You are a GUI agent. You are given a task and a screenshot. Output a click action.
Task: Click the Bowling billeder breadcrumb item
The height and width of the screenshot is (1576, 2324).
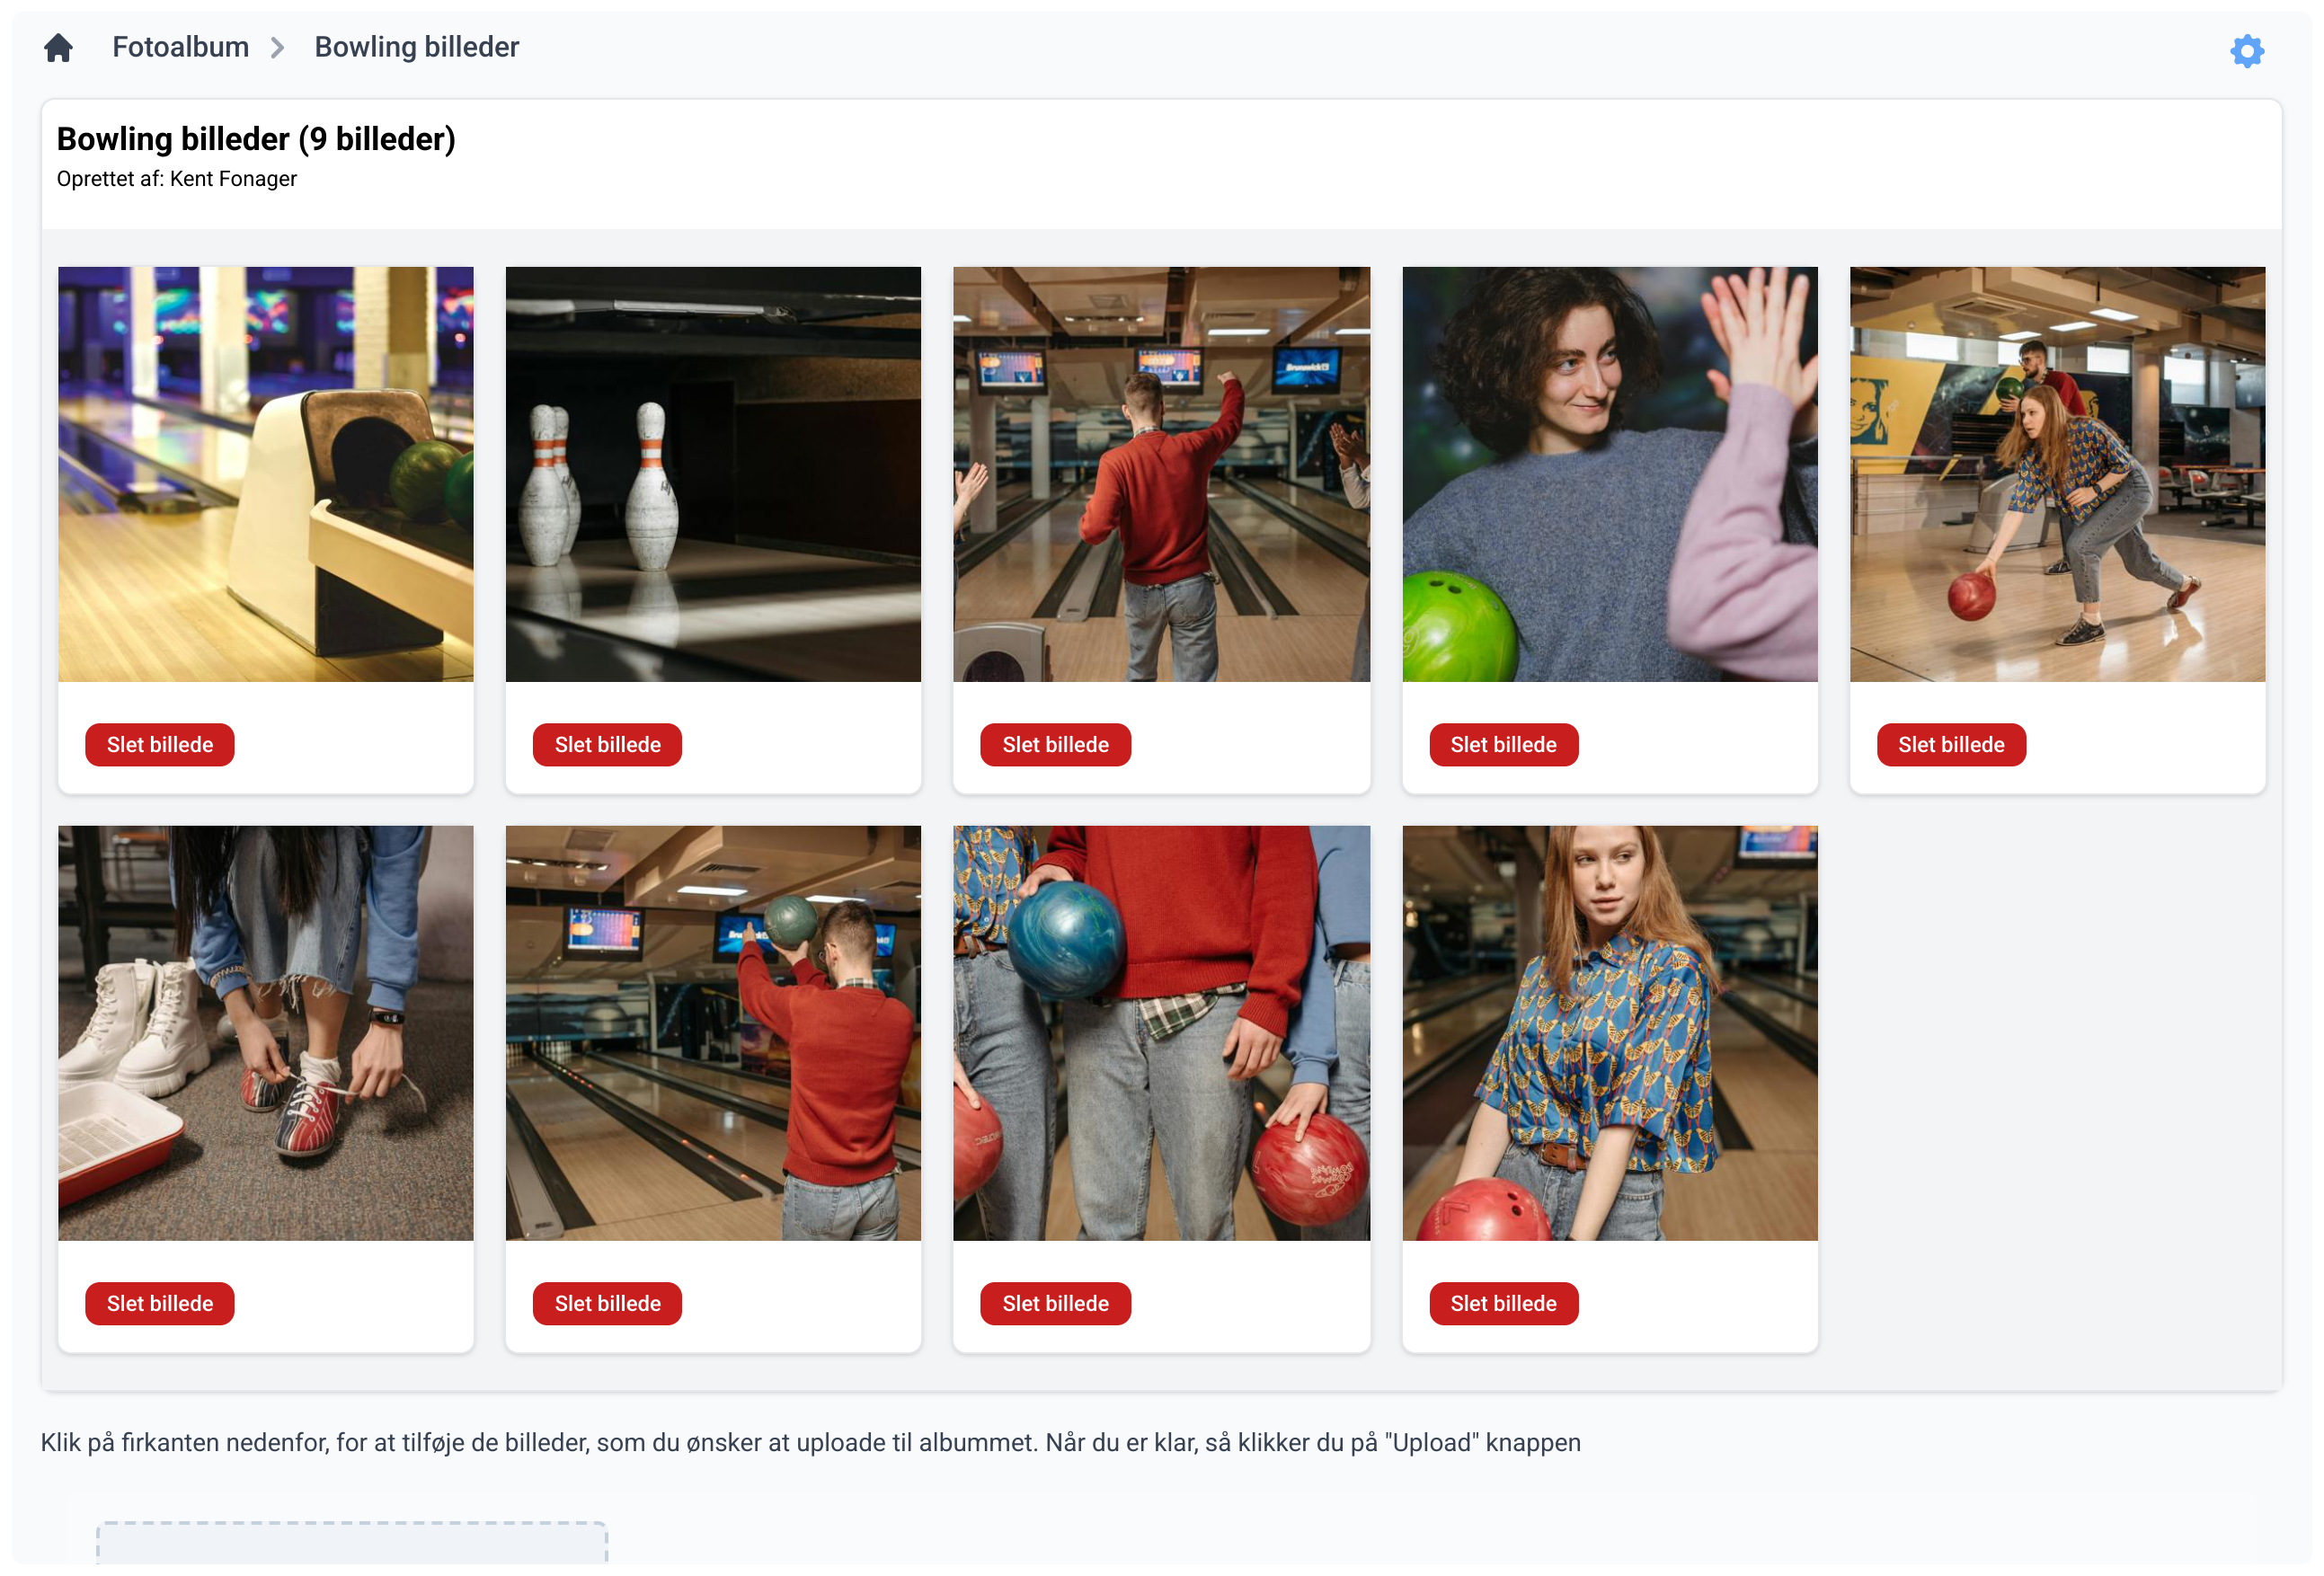(416, 47)
